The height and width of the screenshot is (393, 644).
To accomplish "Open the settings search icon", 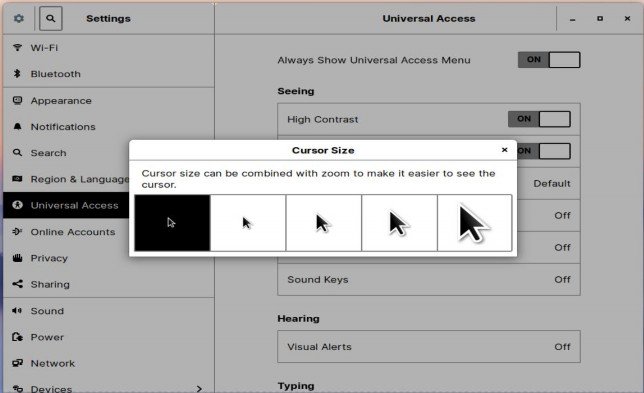I will [x=51, y=18].
